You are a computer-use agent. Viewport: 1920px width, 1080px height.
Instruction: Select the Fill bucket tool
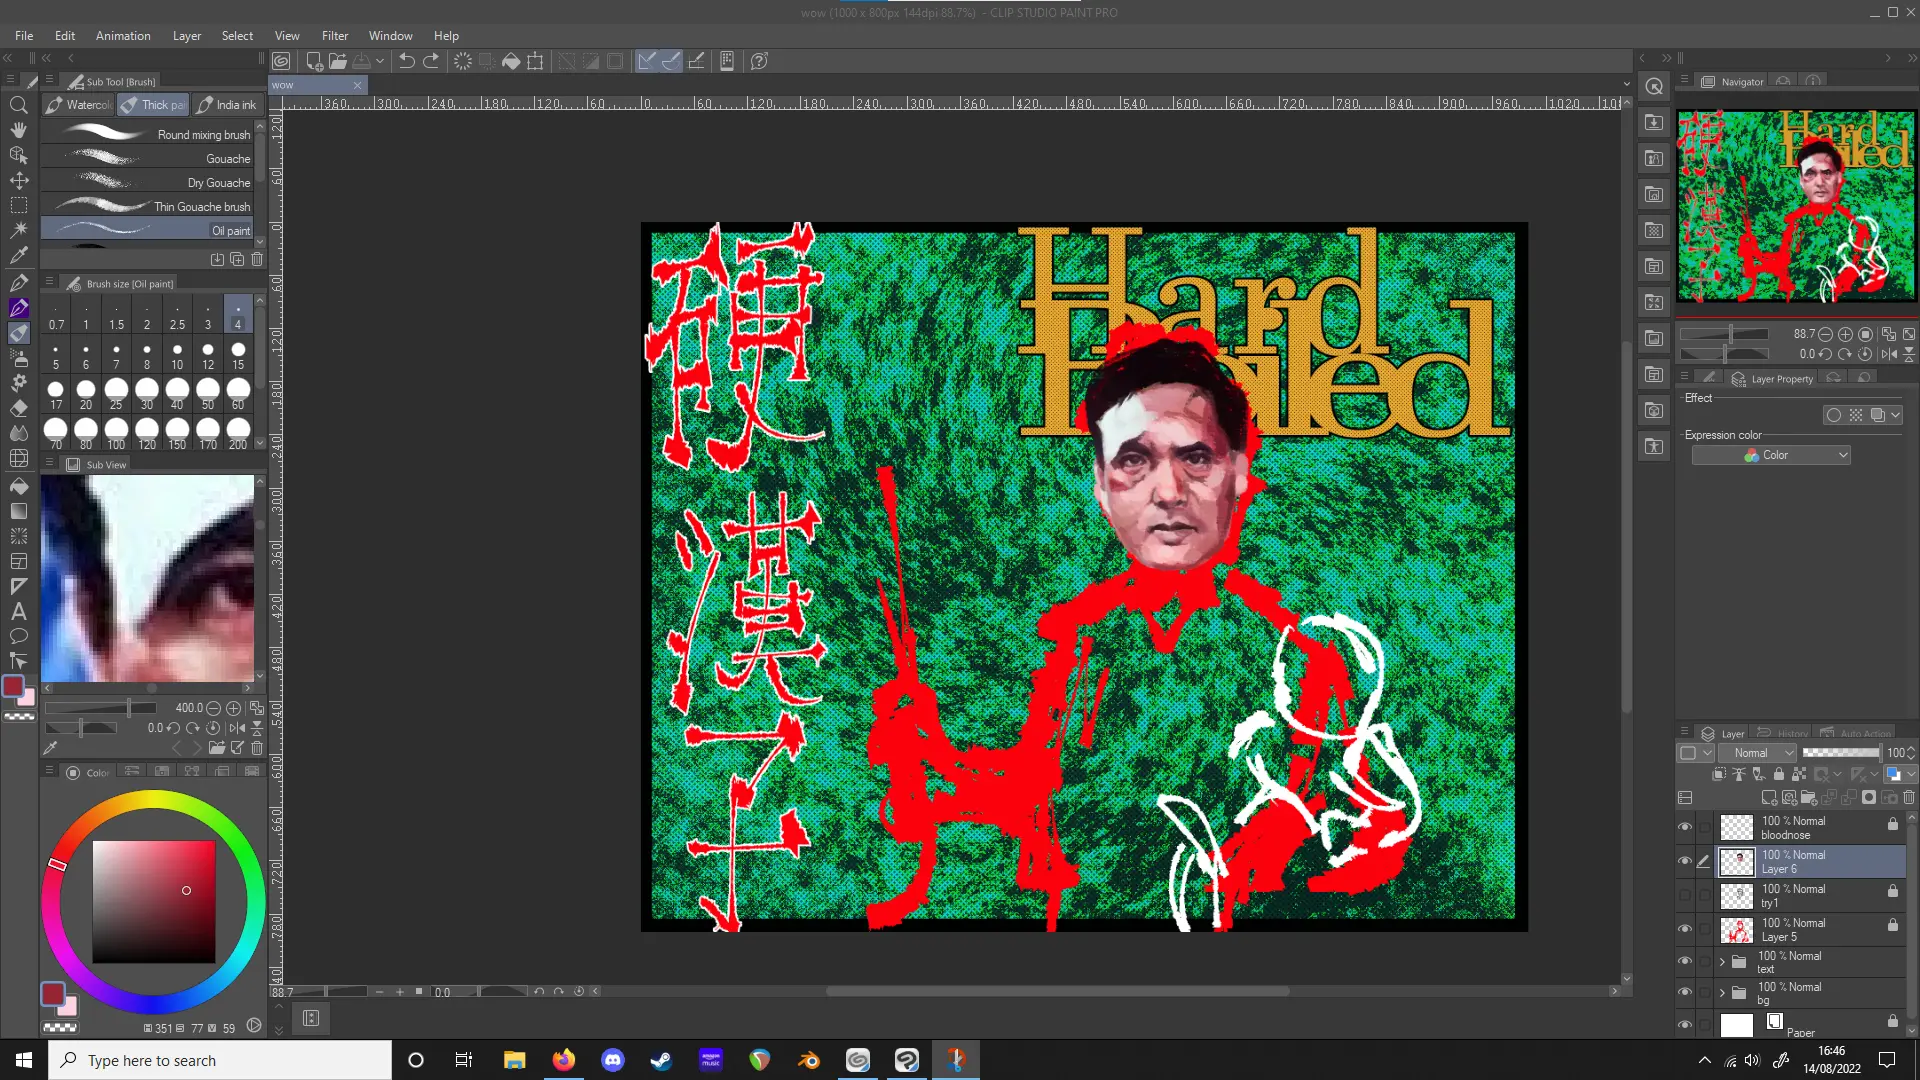(18, 486)
